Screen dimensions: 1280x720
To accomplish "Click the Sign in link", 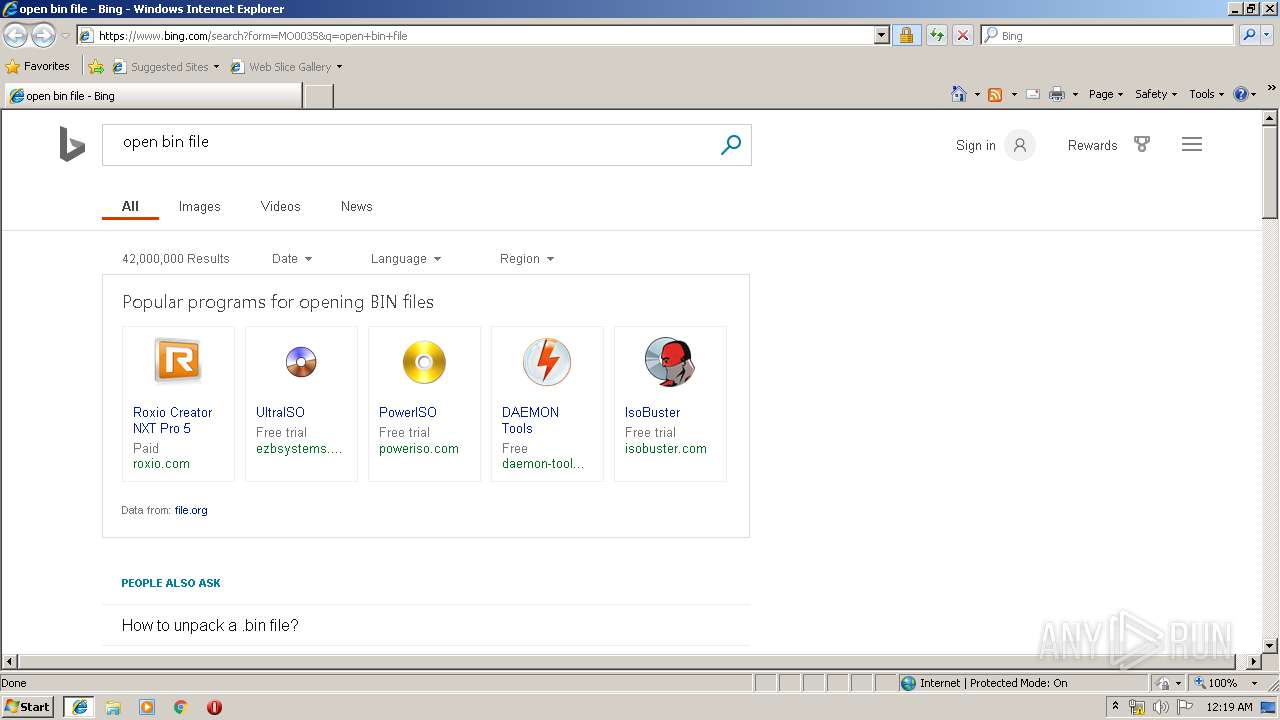I will tap(976, 145).
